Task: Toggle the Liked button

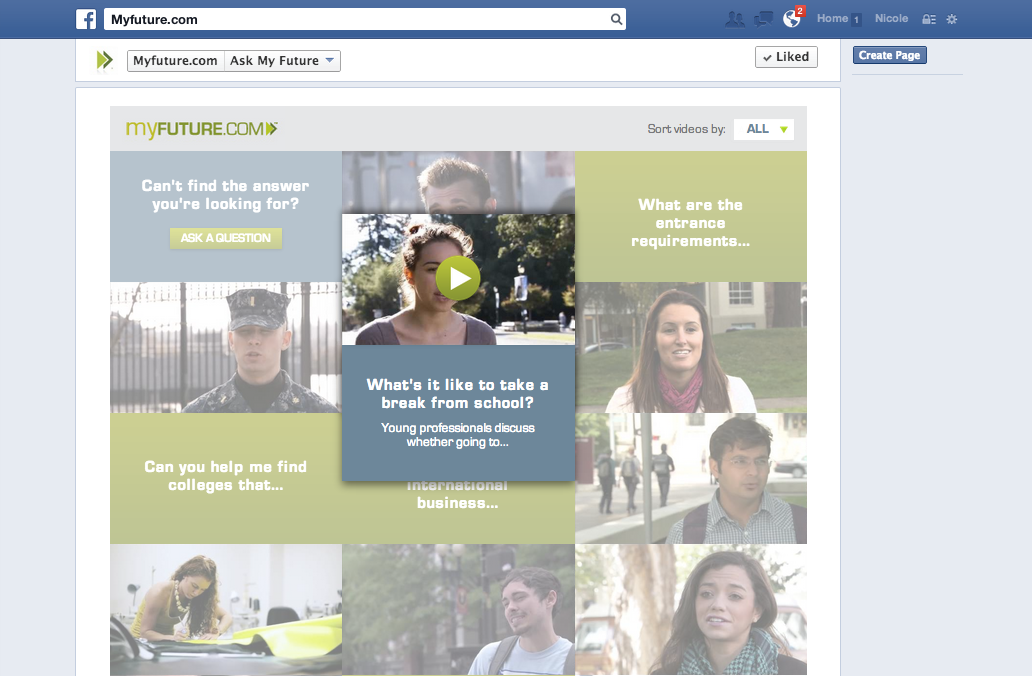Action: [x=786, y=57]
